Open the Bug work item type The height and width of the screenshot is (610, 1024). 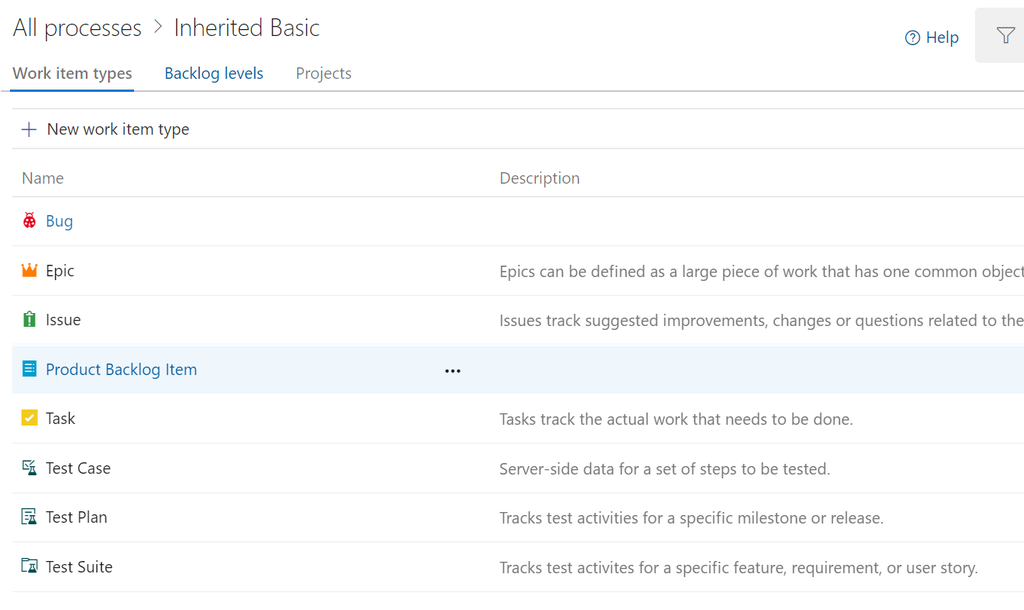pyautogui.click(x=59, y=221)
